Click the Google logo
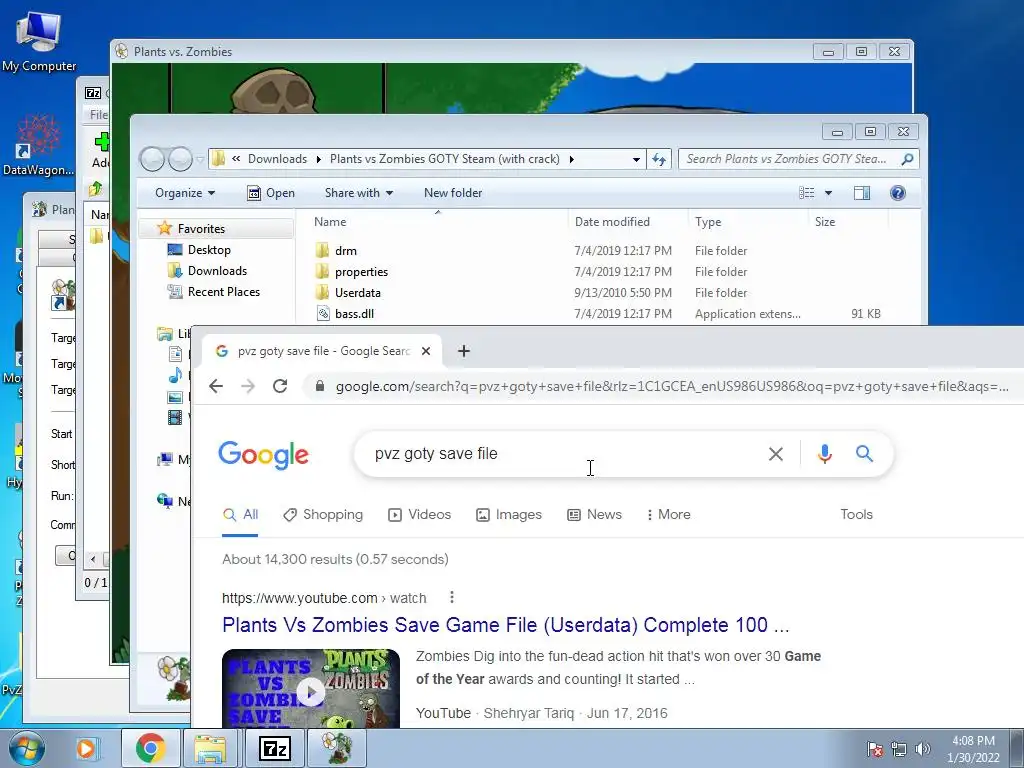 point(263,455)
